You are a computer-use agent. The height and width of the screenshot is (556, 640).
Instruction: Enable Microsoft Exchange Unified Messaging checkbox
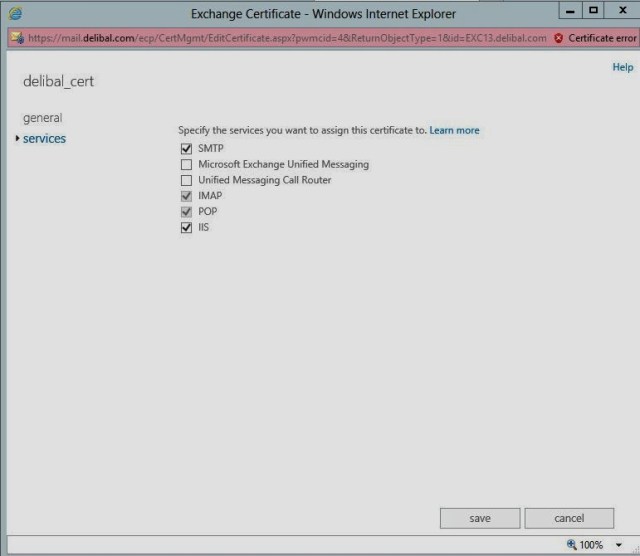tap(186, 164)
